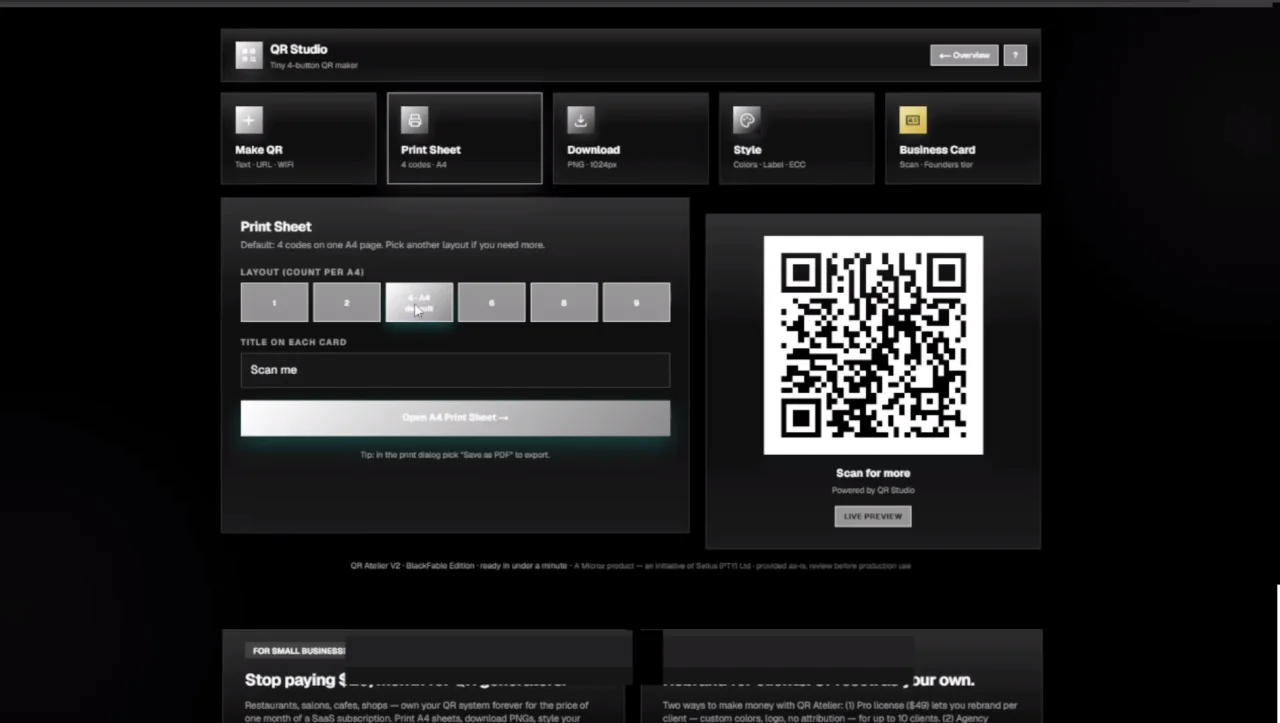Choose the default 4 per A4 layout
This screenshot has height=723, width=1280.
pyautogui.click(x=419, y=302)
